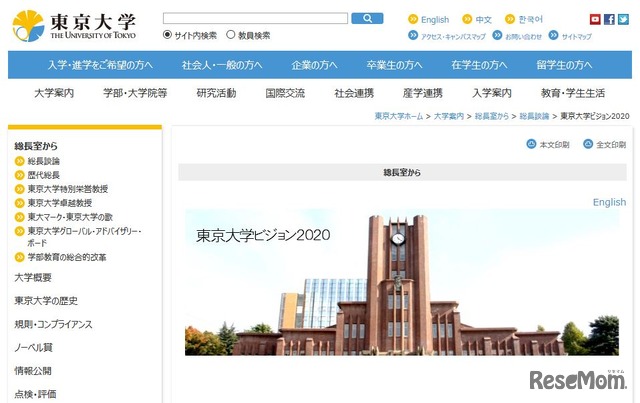The height and width of the screenshot is (403, 640).
Task: Click bullet icon beside 東京大学卓越教授
Action: tap(20, 203)
